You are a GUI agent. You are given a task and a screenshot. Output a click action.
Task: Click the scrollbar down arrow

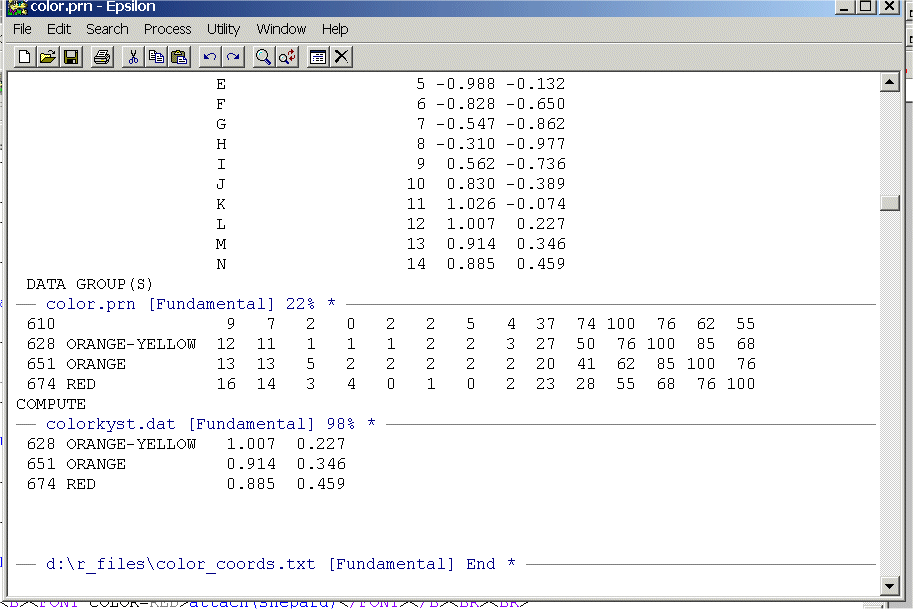pos(889,585)
